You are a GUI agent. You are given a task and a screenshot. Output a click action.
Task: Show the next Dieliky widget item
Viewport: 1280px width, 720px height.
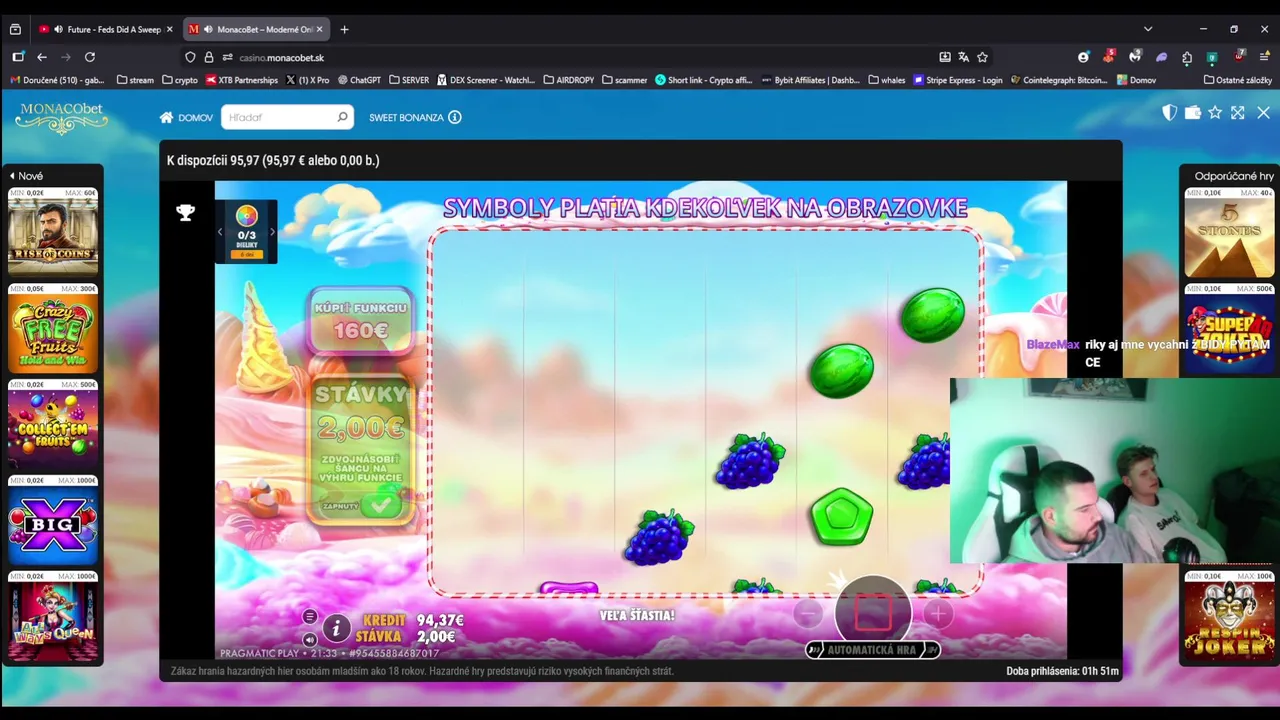click(x=272, y=232)
